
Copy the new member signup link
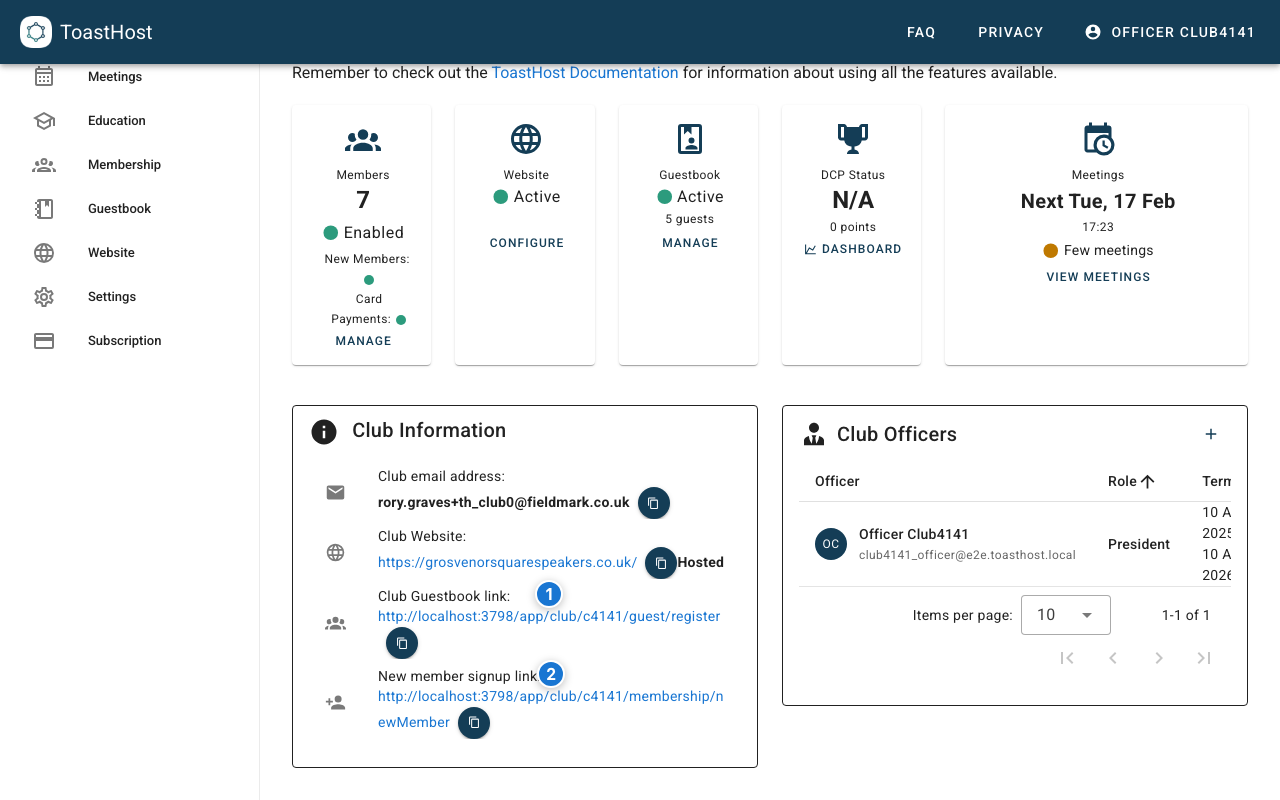click(x=474, y=722)
